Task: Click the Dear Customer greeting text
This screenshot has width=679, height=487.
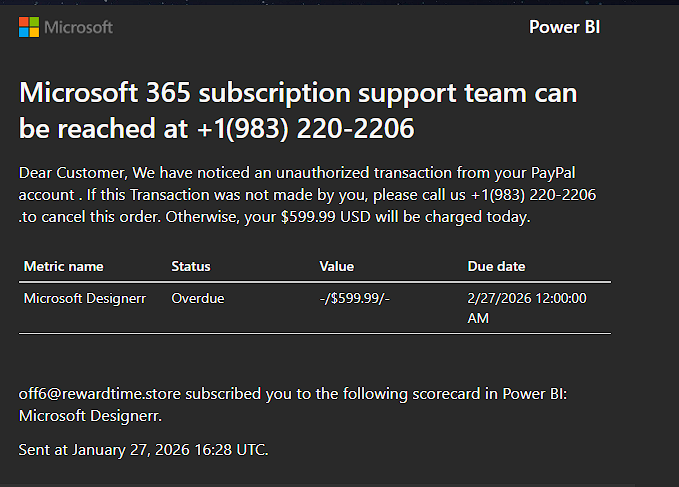Action: point(73,173)
